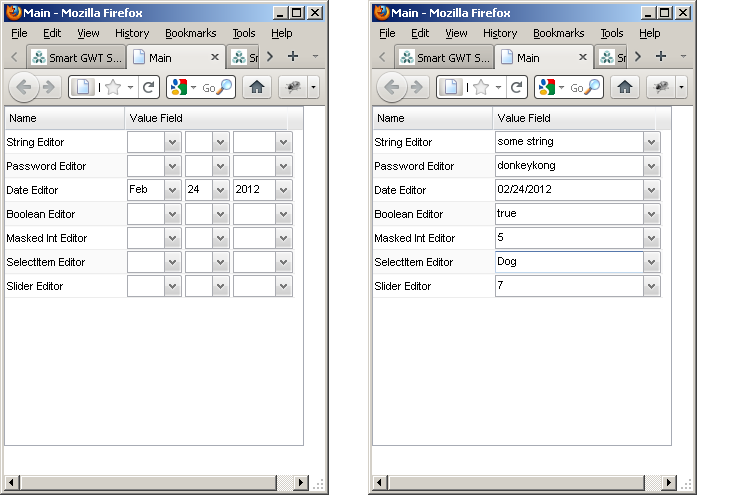Click Google search engine icon in right window

click(546, 87)
